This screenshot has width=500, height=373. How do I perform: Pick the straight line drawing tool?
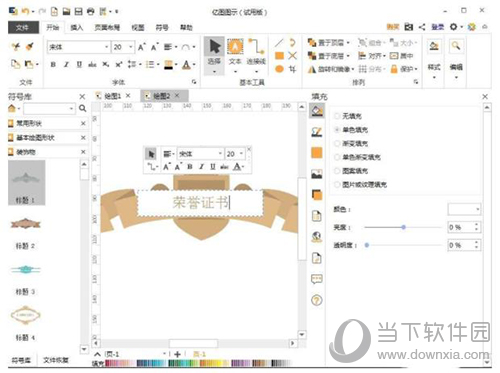pyautogui.click(x=279, y=43)
